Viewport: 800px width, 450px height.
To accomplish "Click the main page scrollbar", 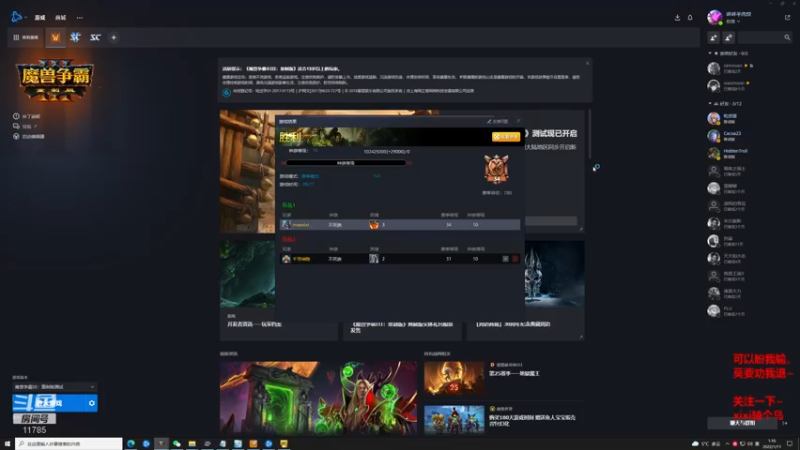I will [x=590, y=134].
